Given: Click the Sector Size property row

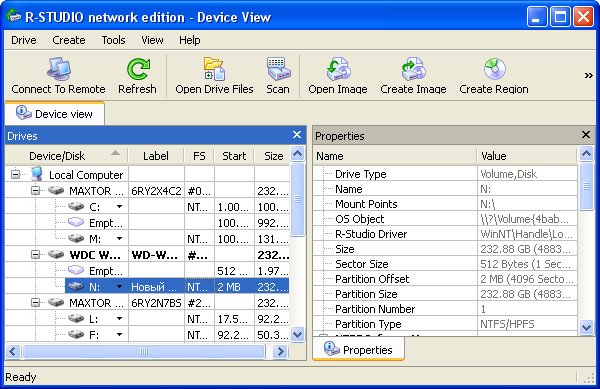Looking at the screenshot, I should tap(445, 264).
